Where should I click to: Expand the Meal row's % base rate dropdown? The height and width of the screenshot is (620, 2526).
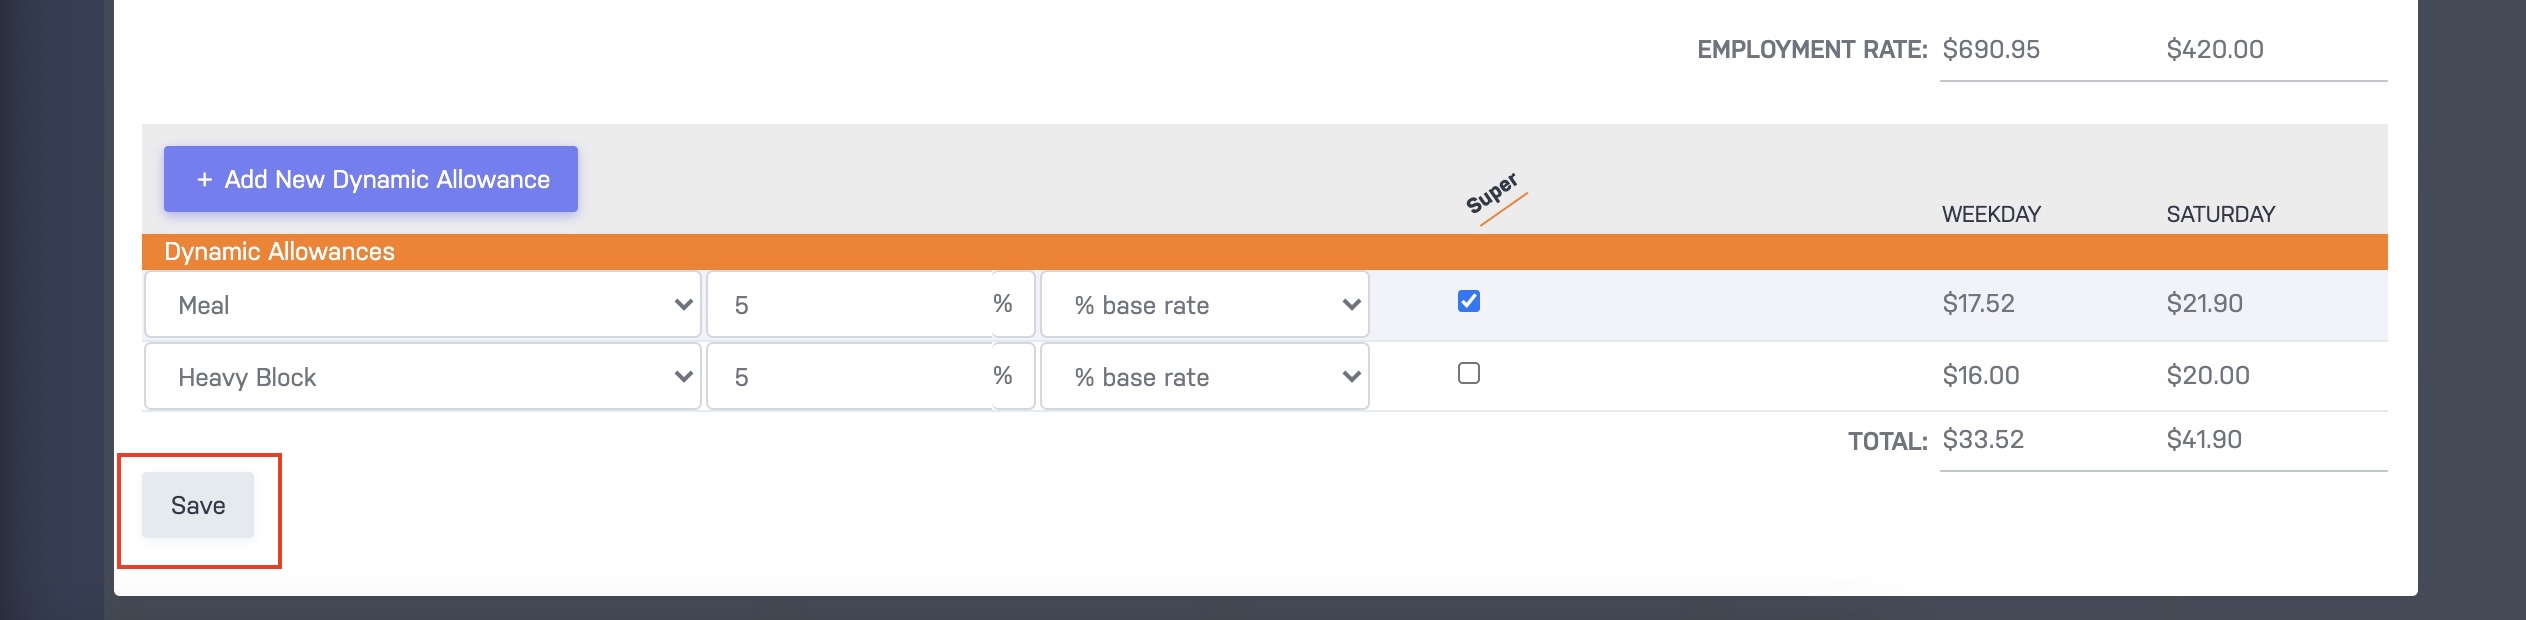tap(1204, 305)
